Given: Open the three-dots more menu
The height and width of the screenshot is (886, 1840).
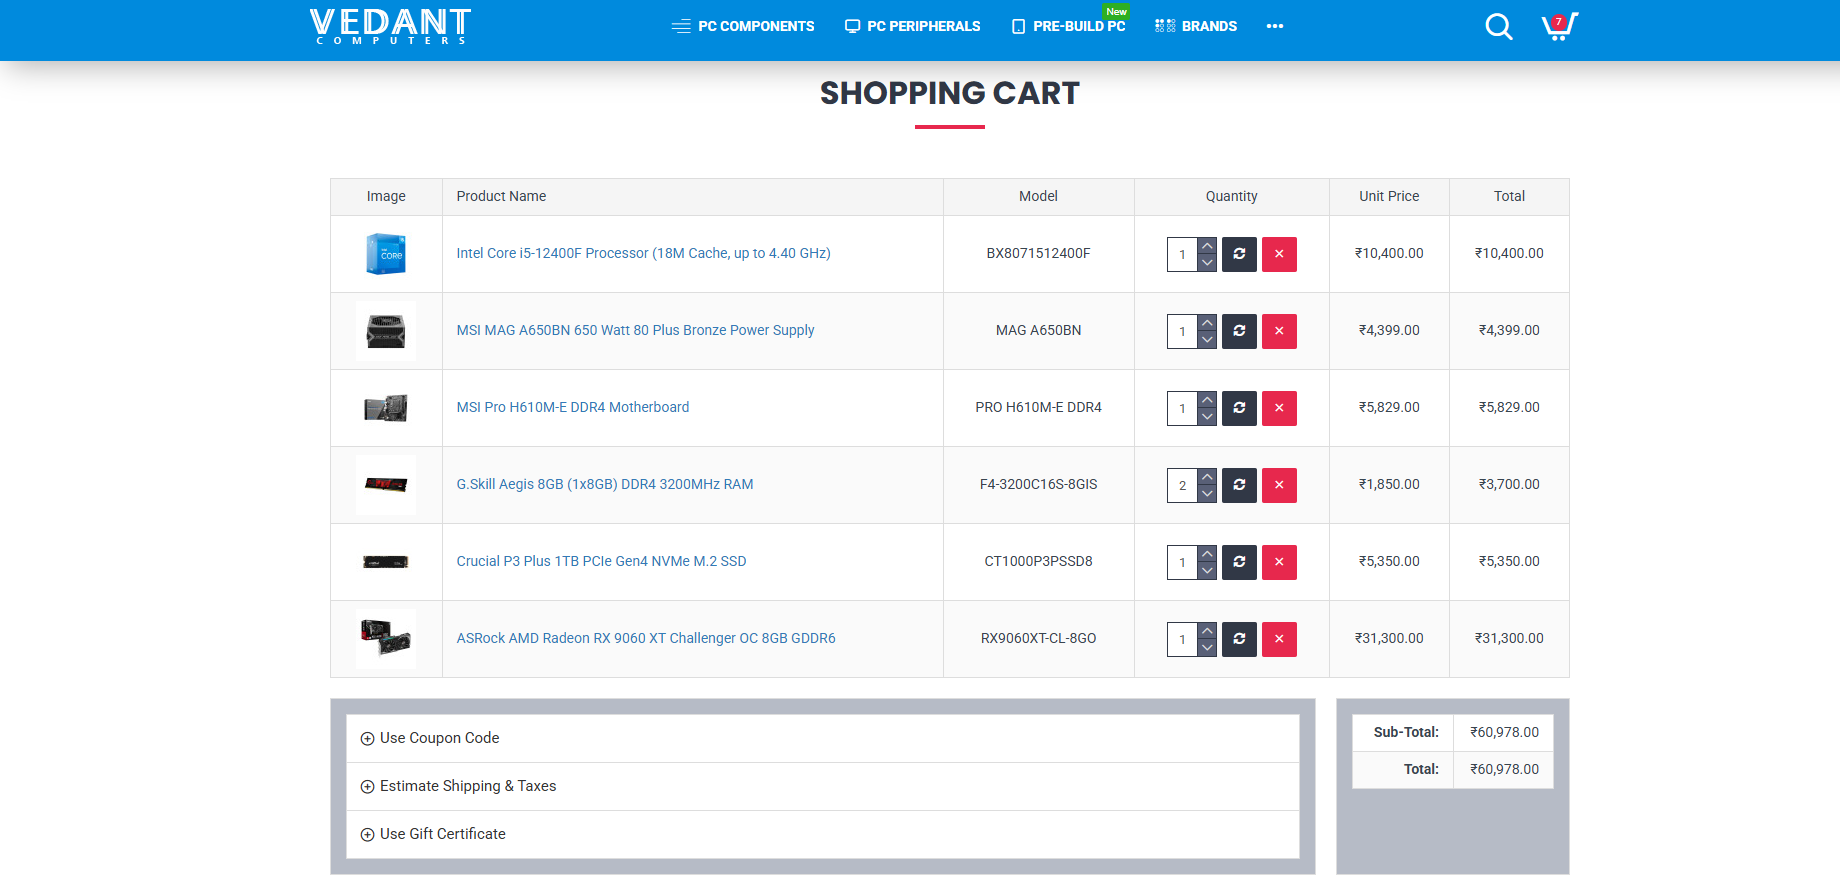Looking at the screenshot, I should (x=1274, y=26).
